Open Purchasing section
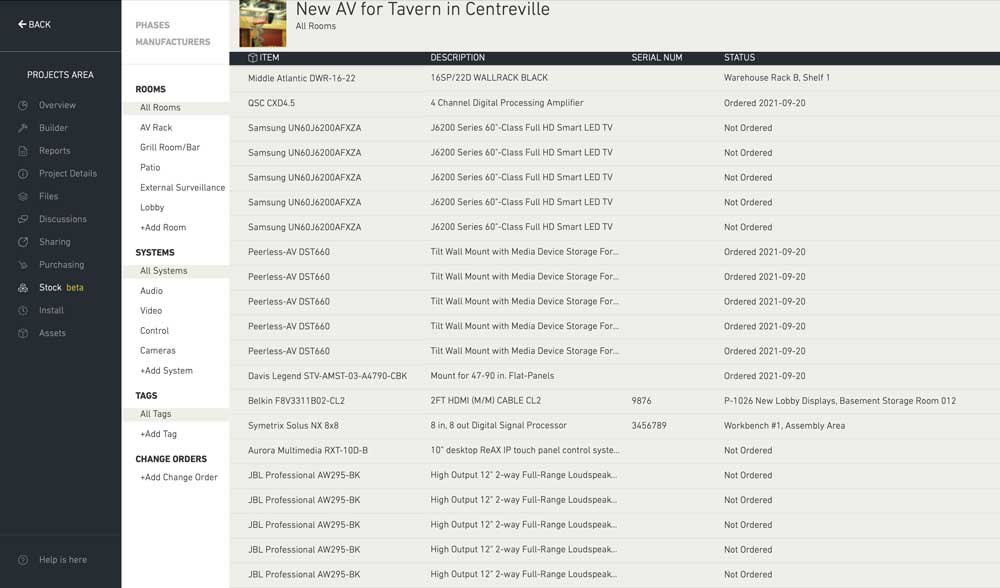The width and height of the screenshot is (1000, 588). [62, 265]
